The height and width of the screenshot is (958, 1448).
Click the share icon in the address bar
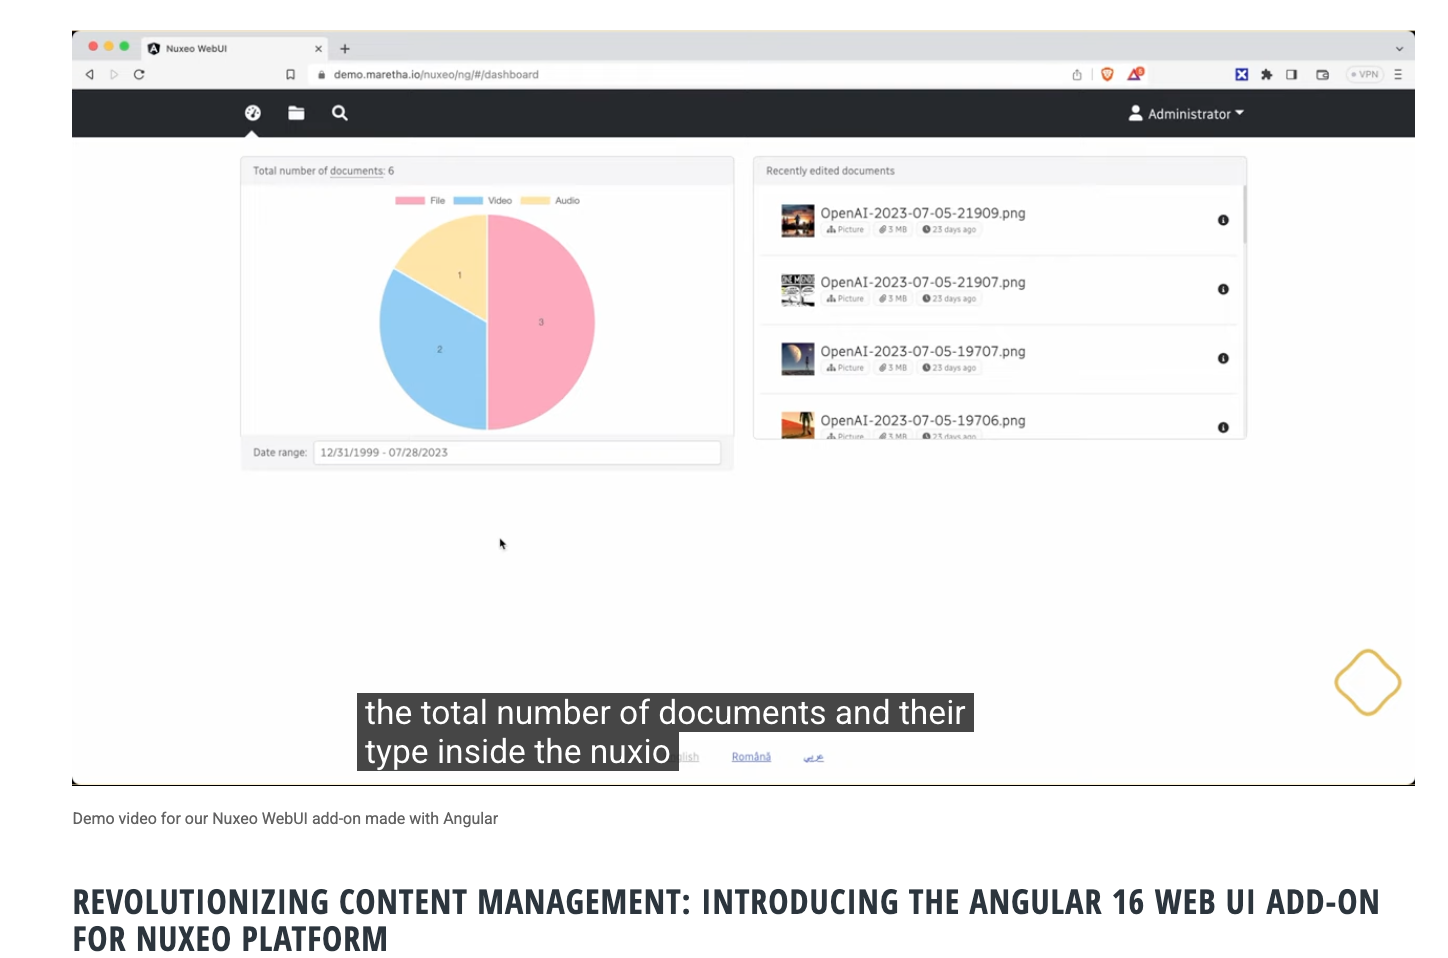1077,75
